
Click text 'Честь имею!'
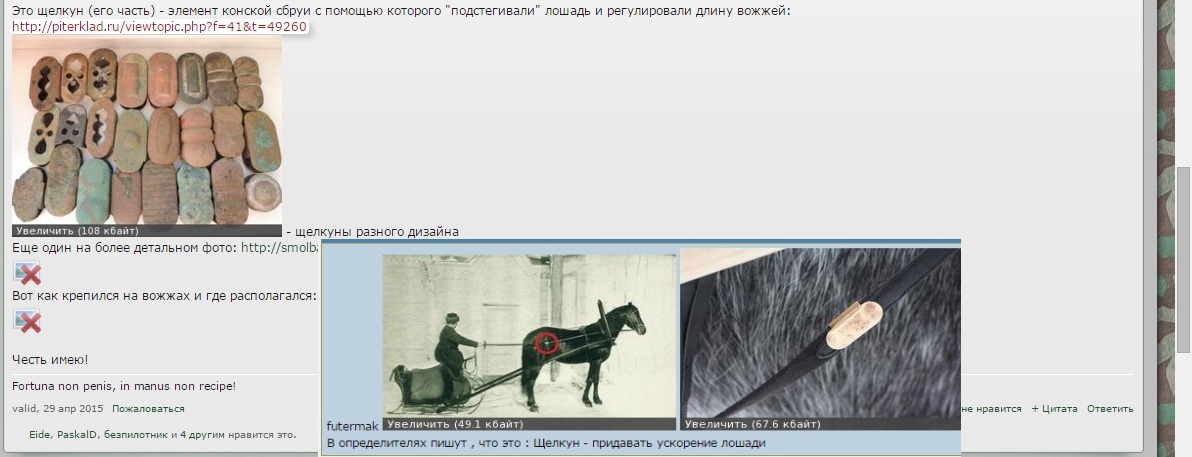point(50,360)
